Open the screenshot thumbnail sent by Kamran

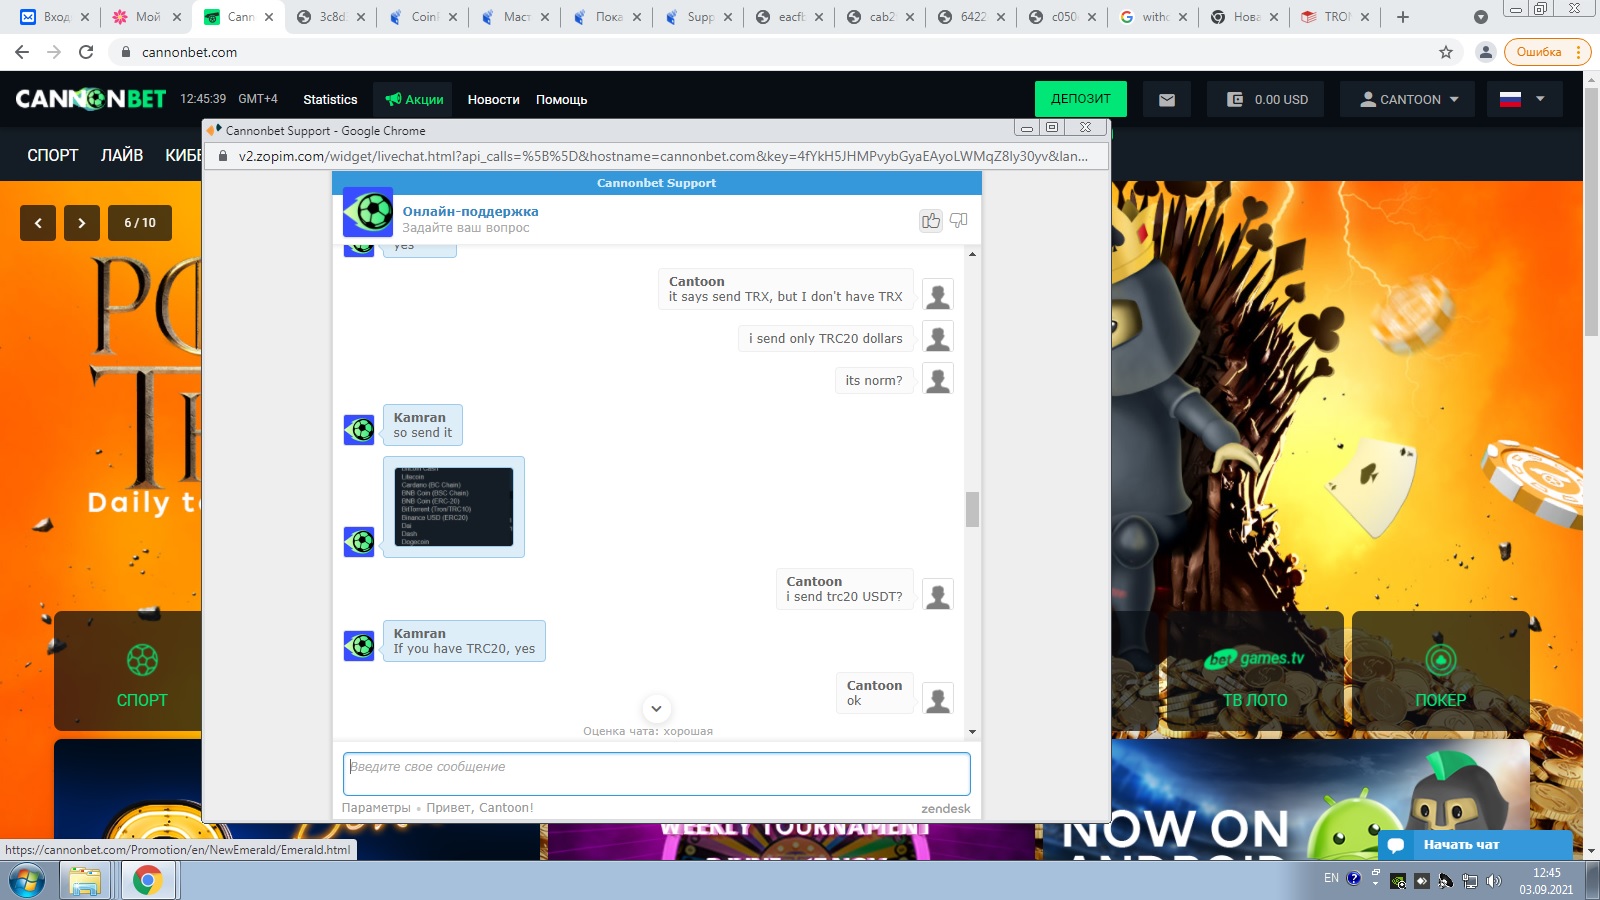tap(454, 507)
